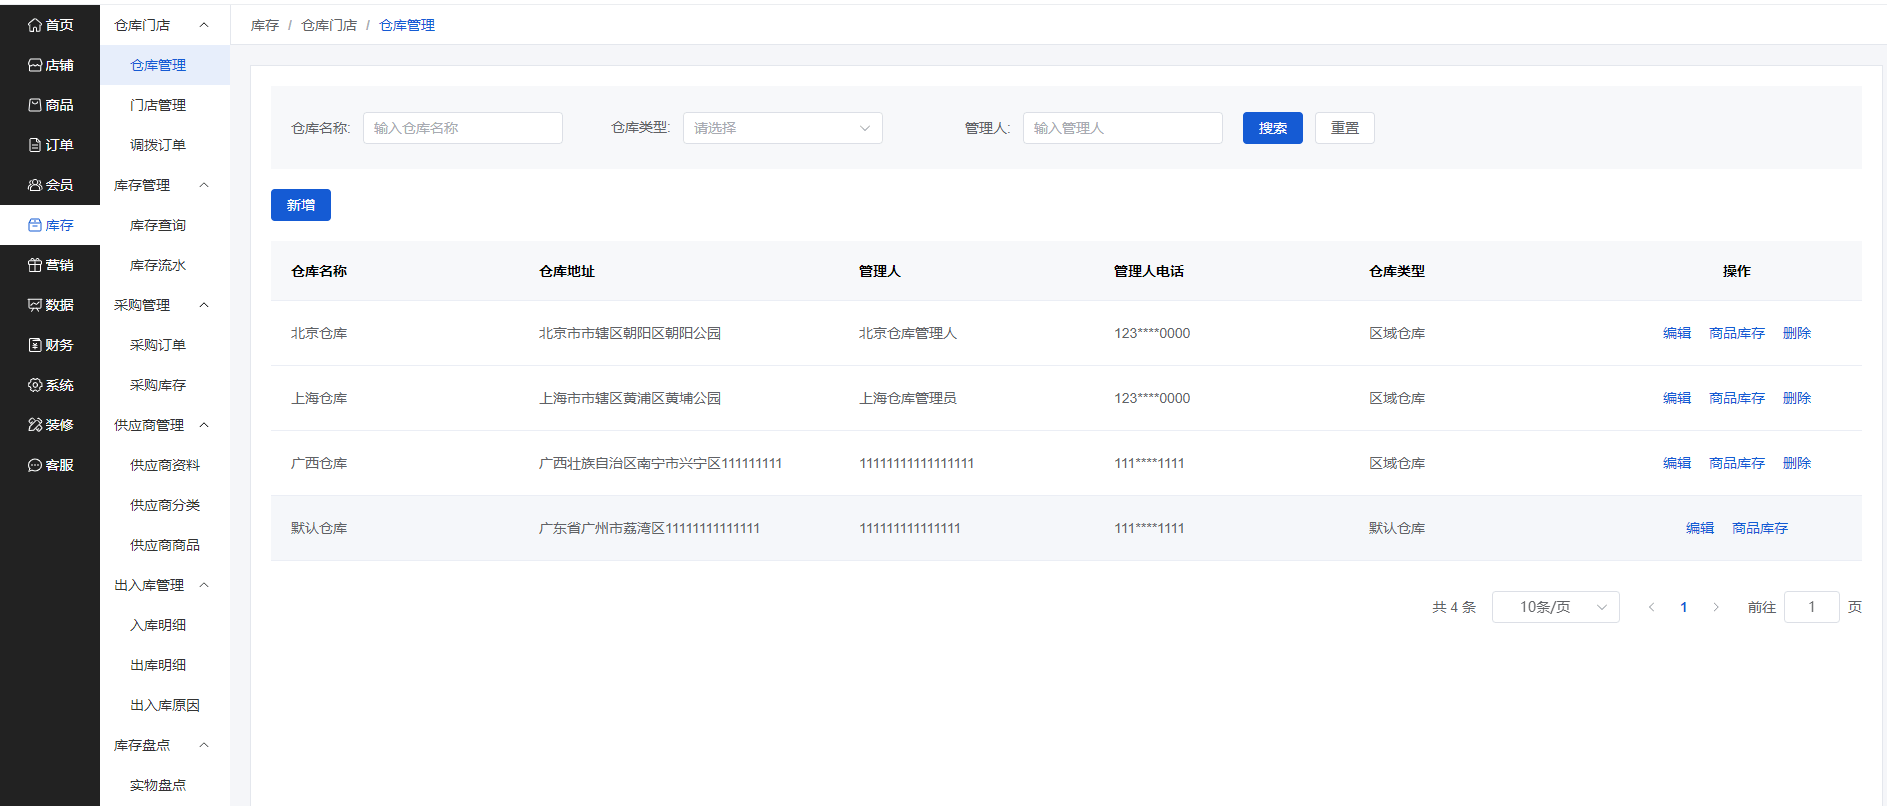Select 出库明细 submenu item
1887x806 pixels.
(165, 665)
